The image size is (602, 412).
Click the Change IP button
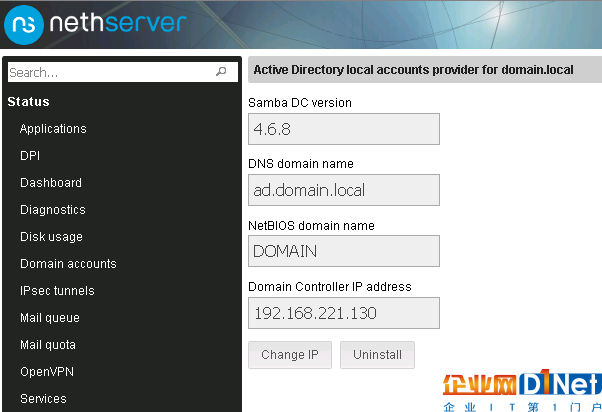[x=290, y=355]
